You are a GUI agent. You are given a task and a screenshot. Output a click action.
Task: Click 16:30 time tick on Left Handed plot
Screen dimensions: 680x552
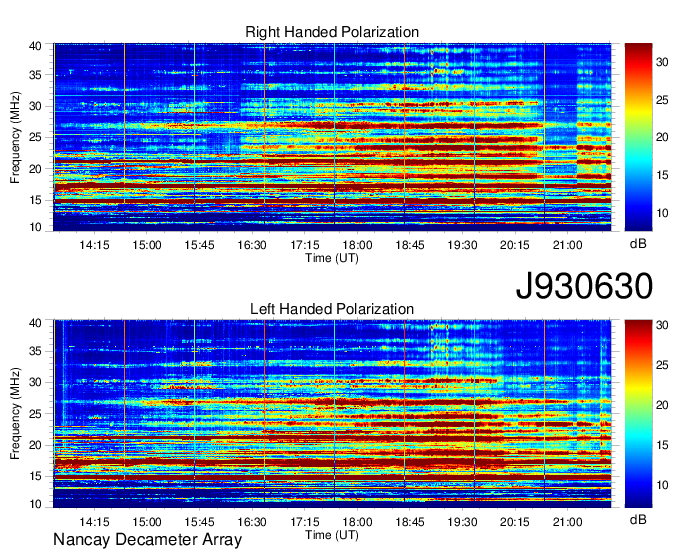tap(252, 522)
